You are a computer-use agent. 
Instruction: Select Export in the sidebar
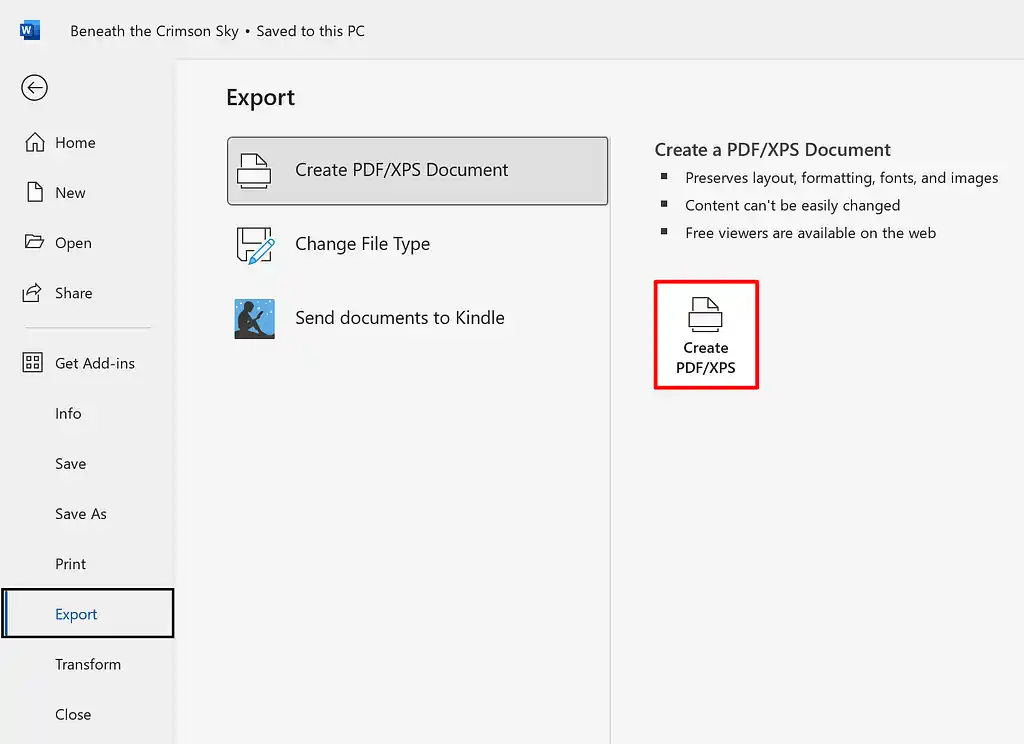tap(76, 614)
